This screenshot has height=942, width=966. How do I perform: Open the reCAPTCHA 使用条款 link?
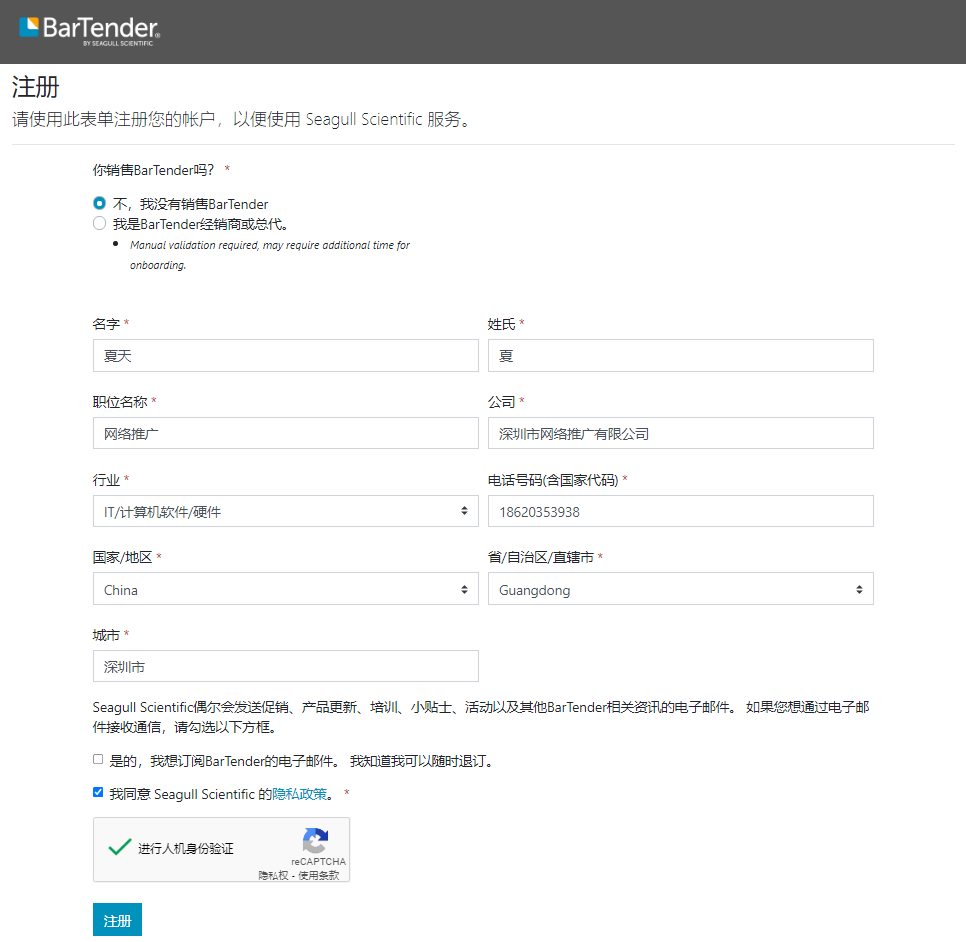319,875
